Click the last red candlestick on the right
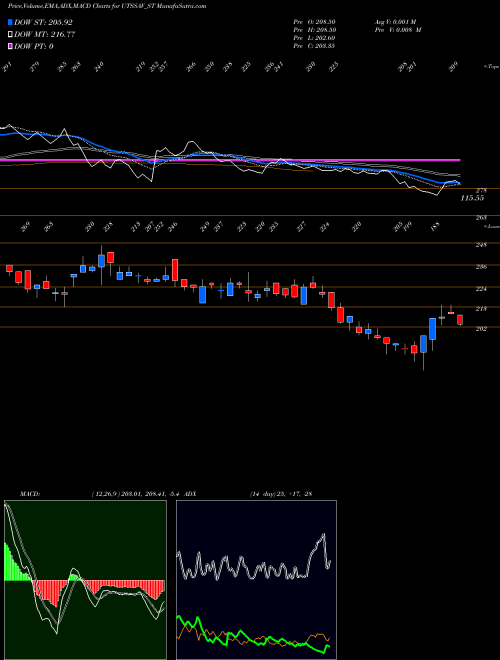This screenshot has width=500, height=660. [460, 320]
